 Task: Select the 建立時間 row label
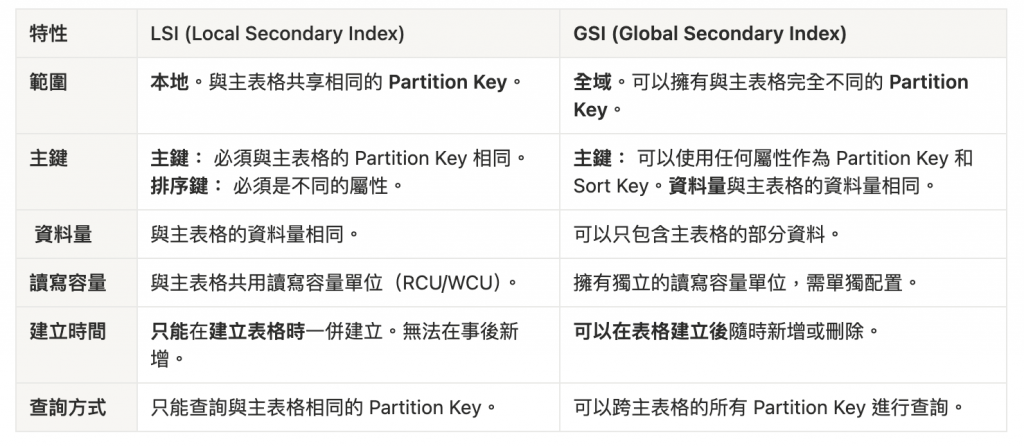point(76,345)
